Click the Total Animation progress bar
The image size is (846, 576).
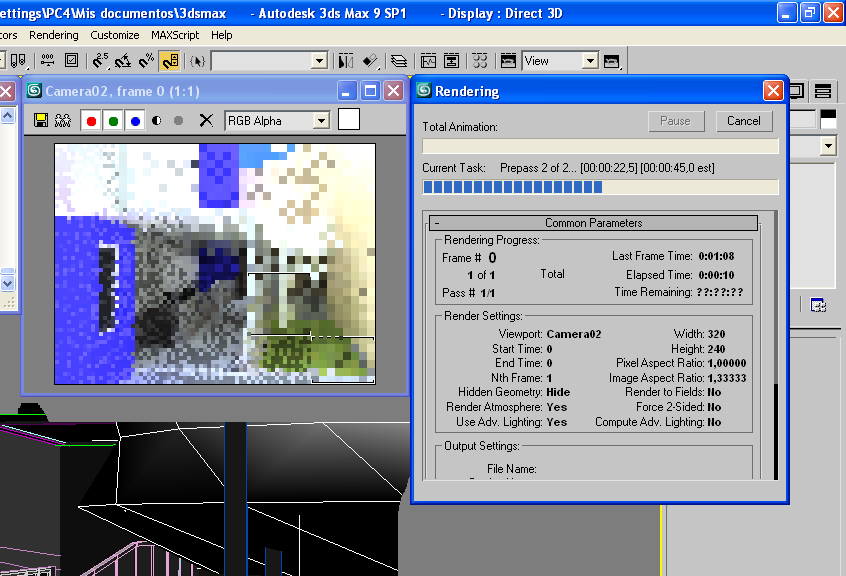(600, 146)
